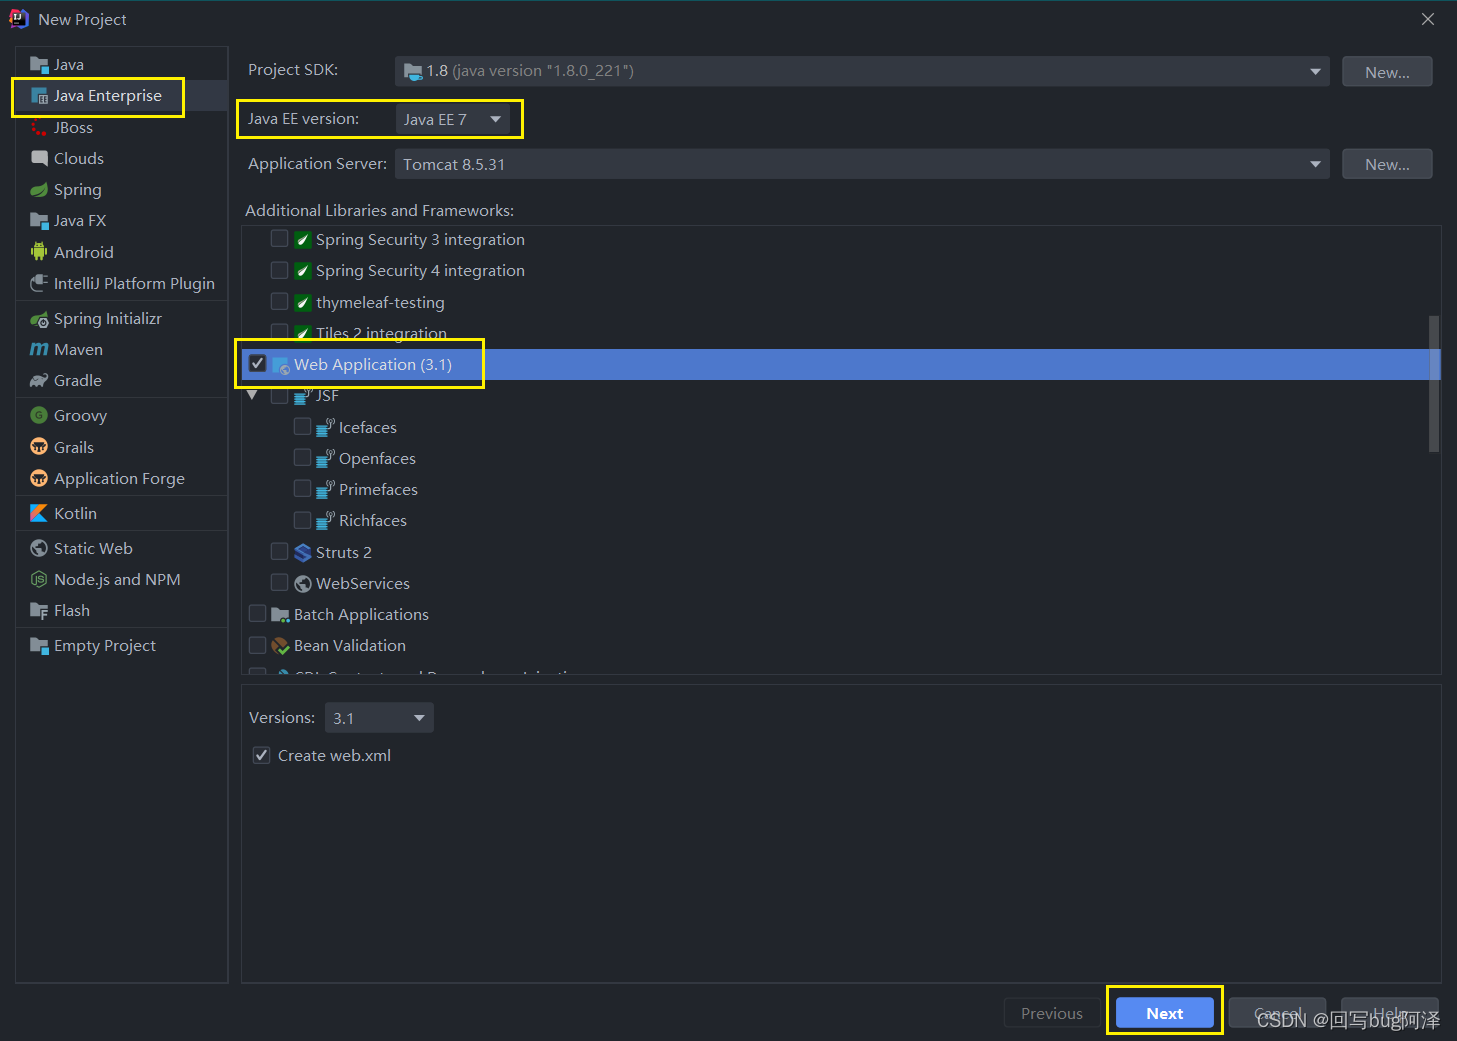This screenshot has width=1457, height=1041.
Task: Toggle the Create web.xml checkbox
Action: click(x=261, y=755)
